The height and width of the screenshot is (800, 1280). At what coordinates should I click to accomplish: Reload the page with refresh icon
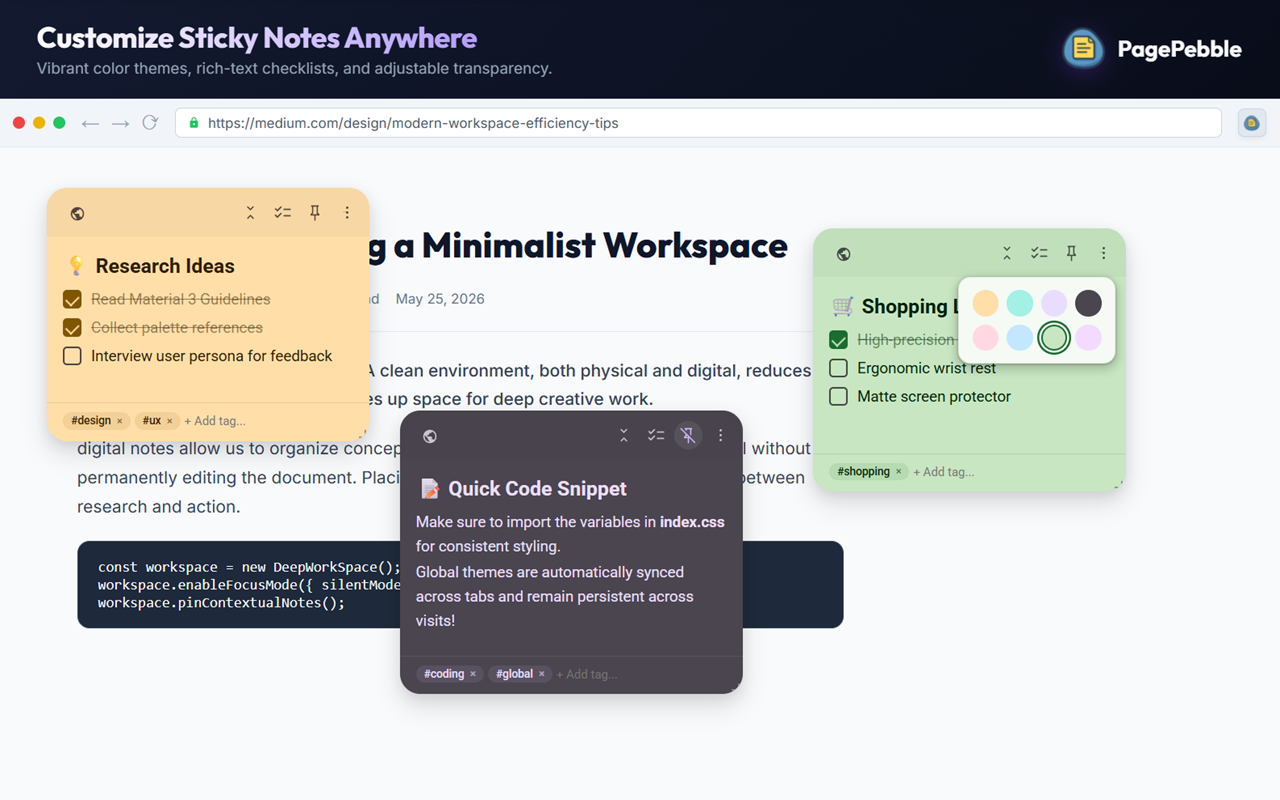click(x=150, y=123)
